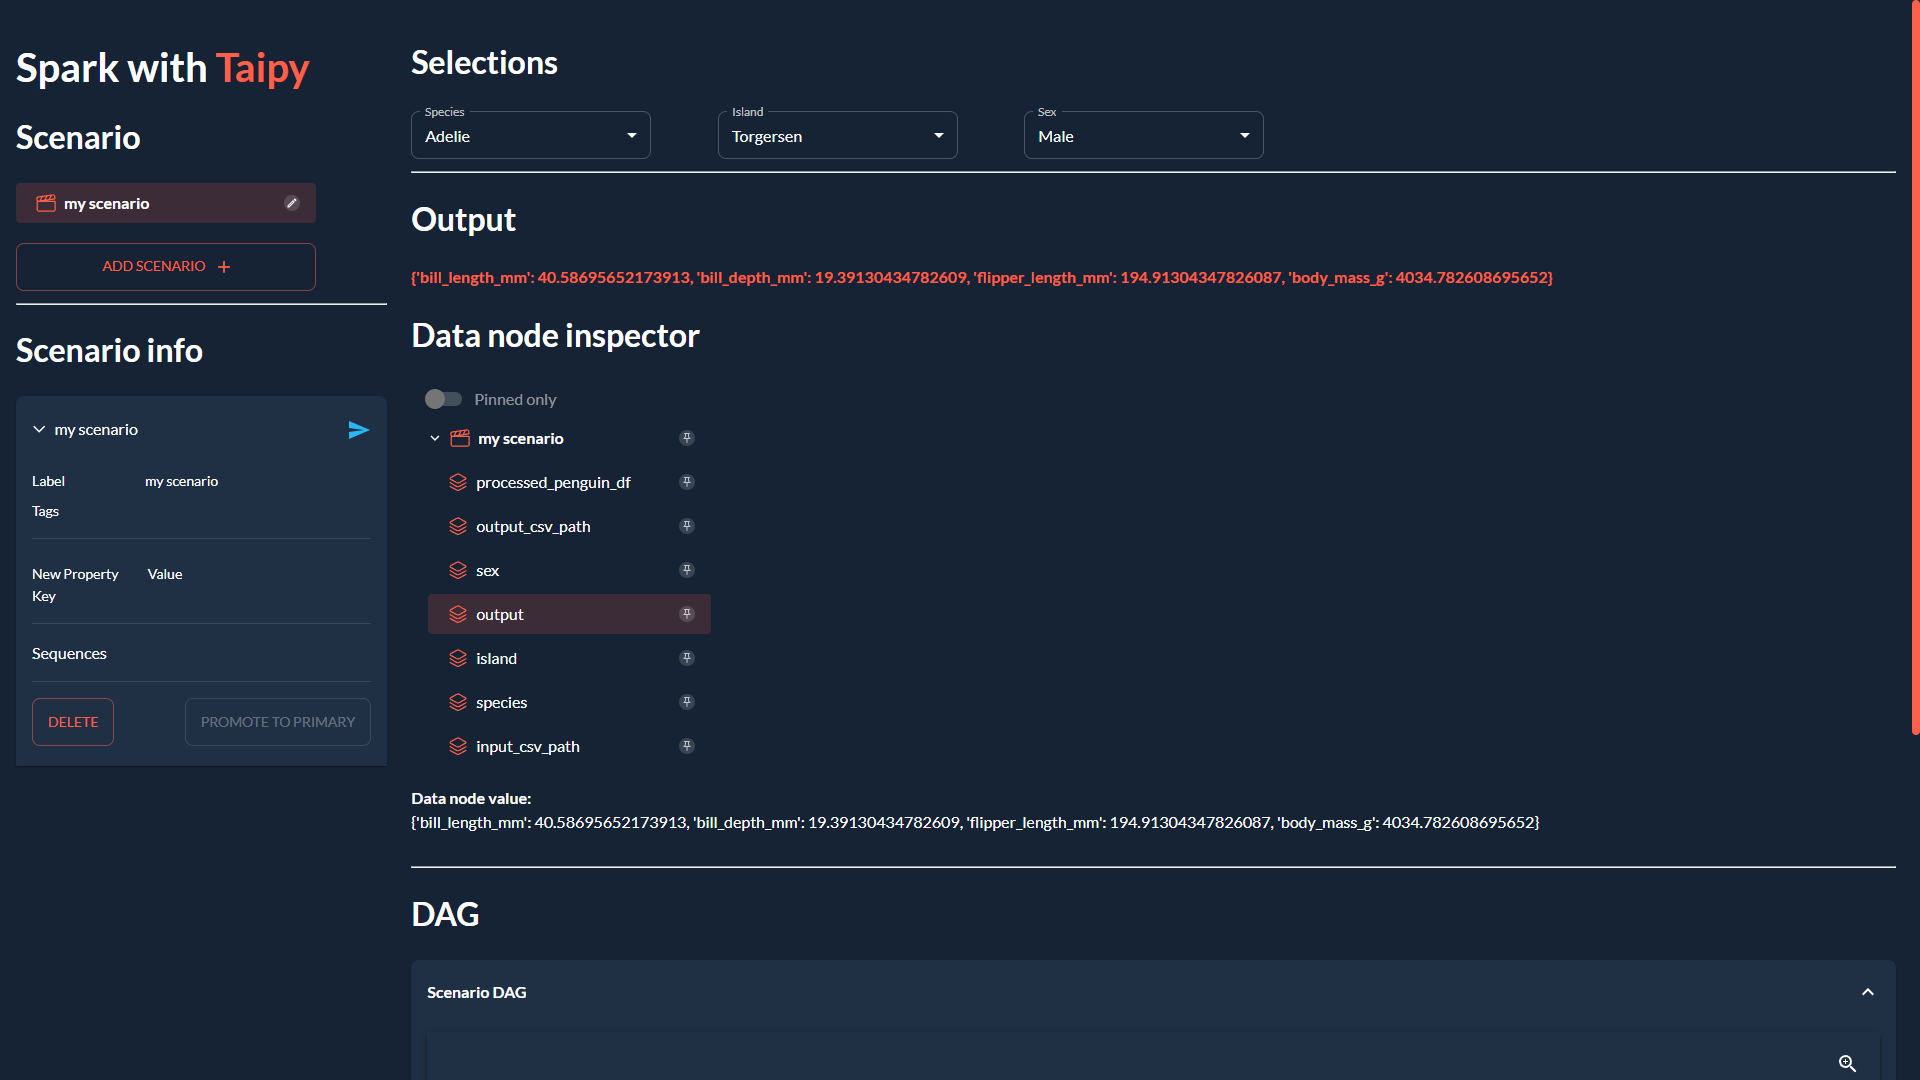The width and height of the screenshot is (1920, 1080).
Task: Select the sex tree node
Action: 569,570
